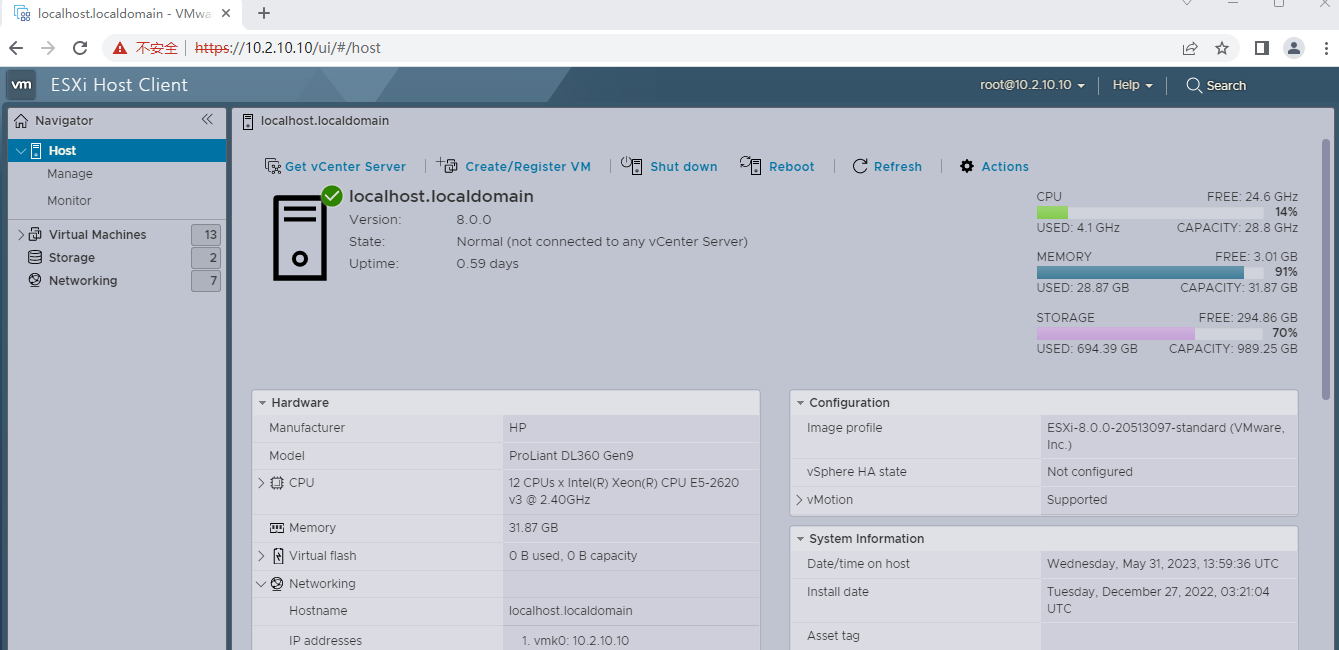The height and width of the screenshot is (650, 1339).
Task: Select Manage under Host
Action: [70, 174]
